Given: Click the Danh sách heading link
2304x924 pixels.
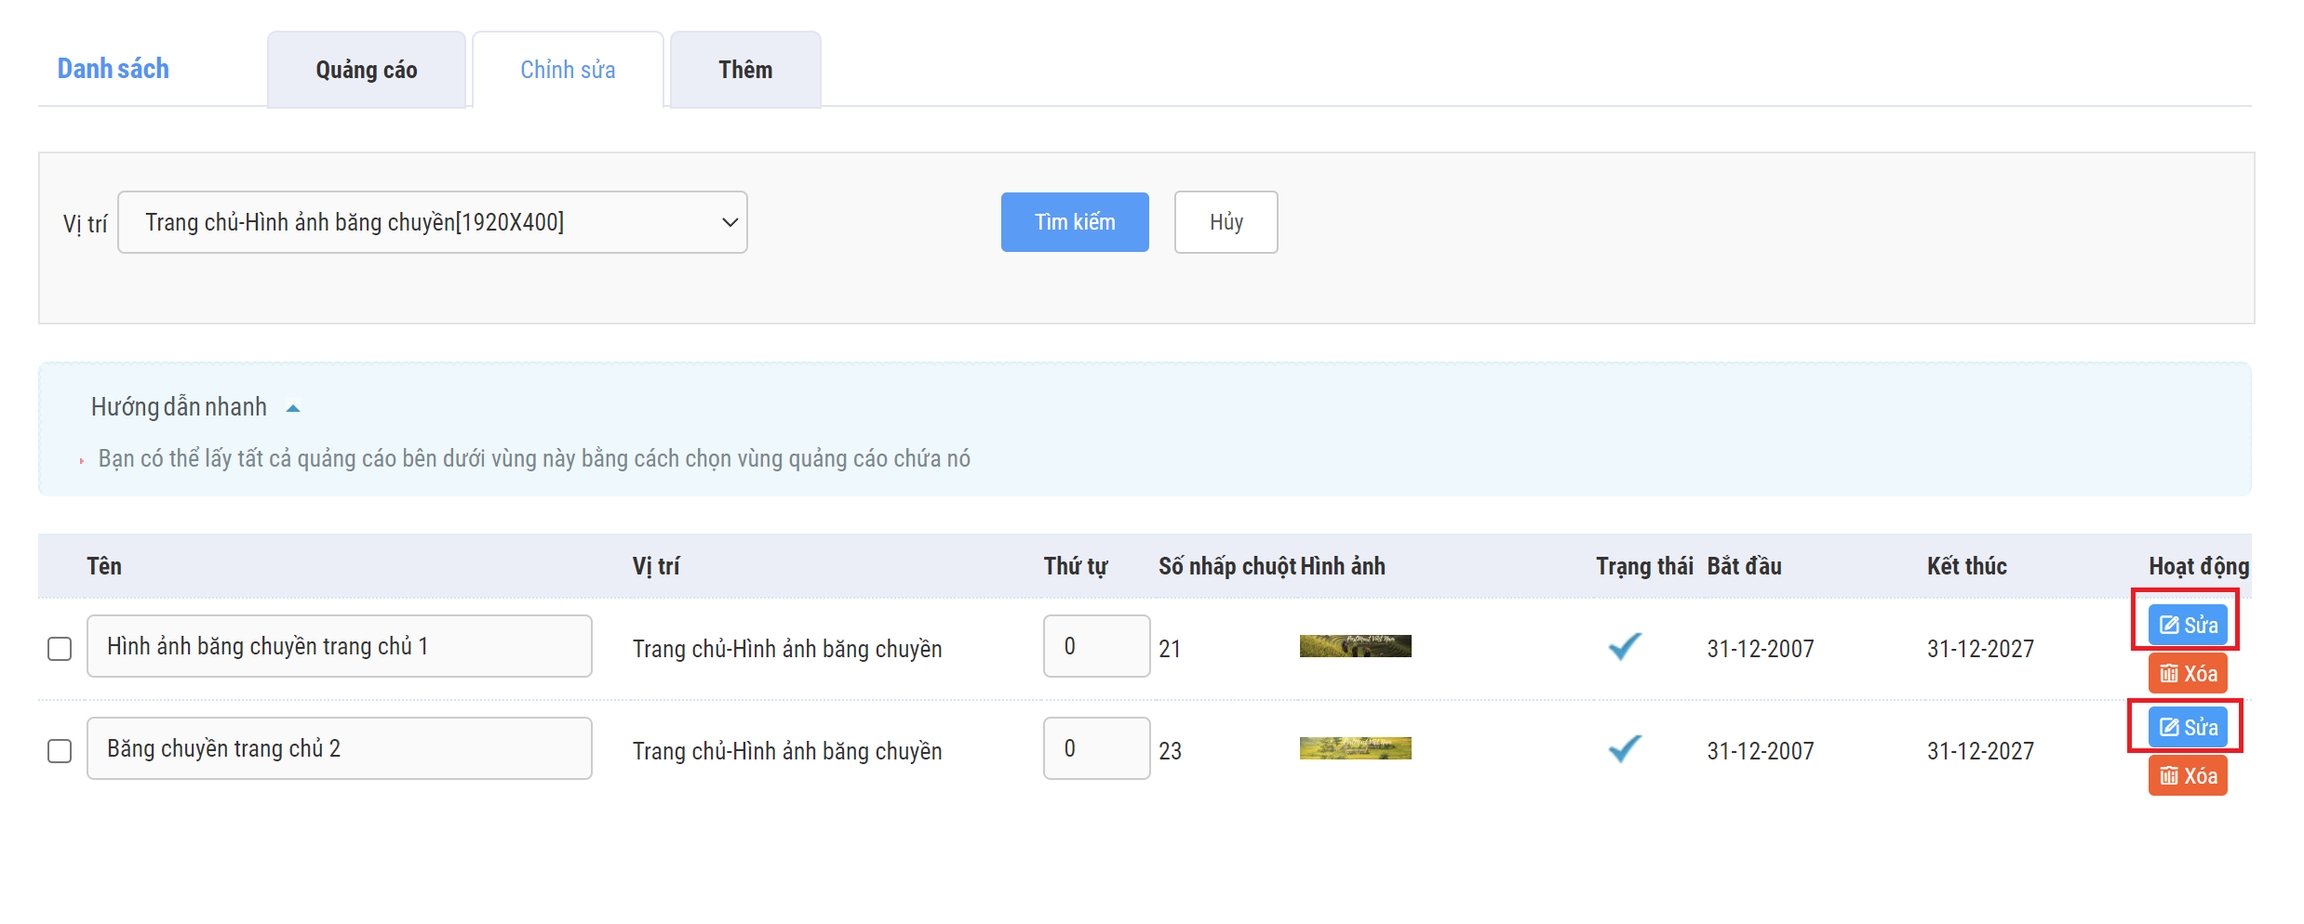Looking at the screenshot, I should point(113,69).
